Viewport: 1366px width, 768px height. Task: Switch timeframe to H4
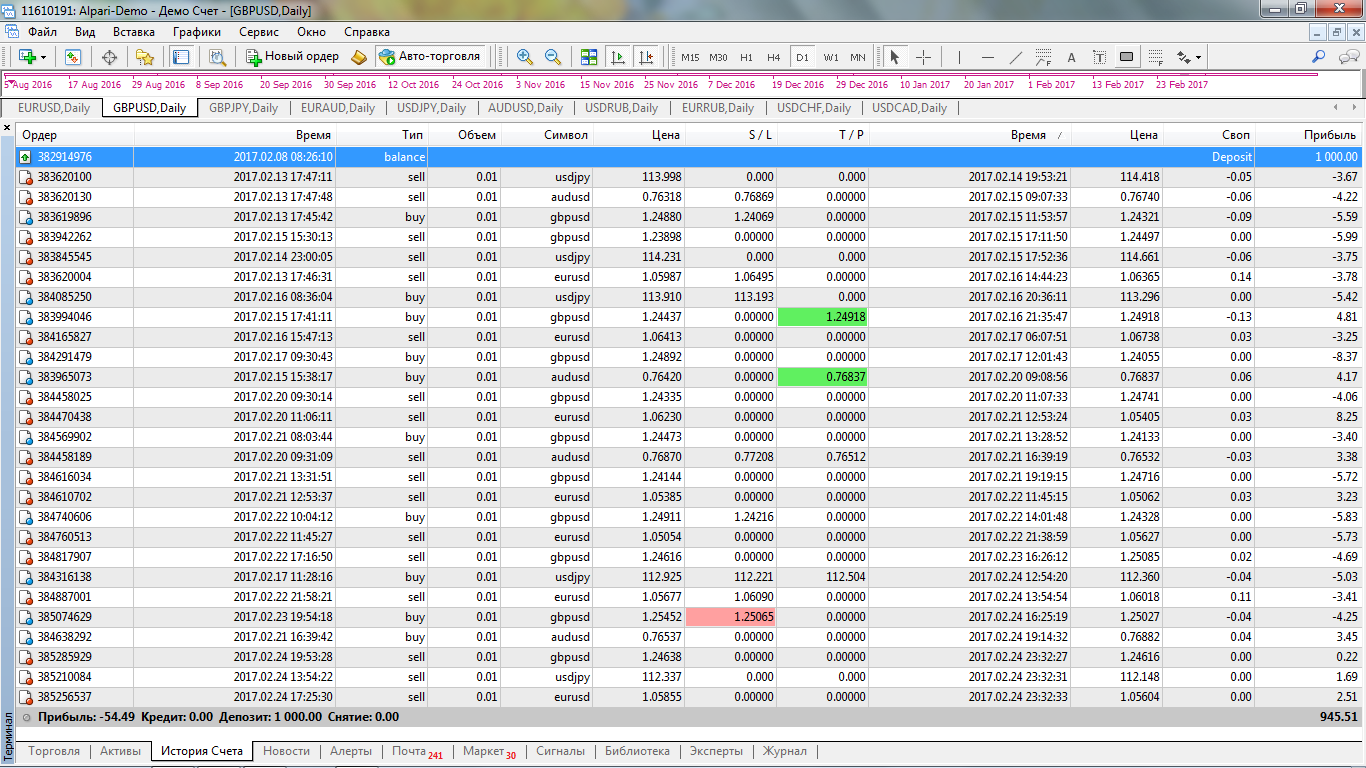(773, 57)
